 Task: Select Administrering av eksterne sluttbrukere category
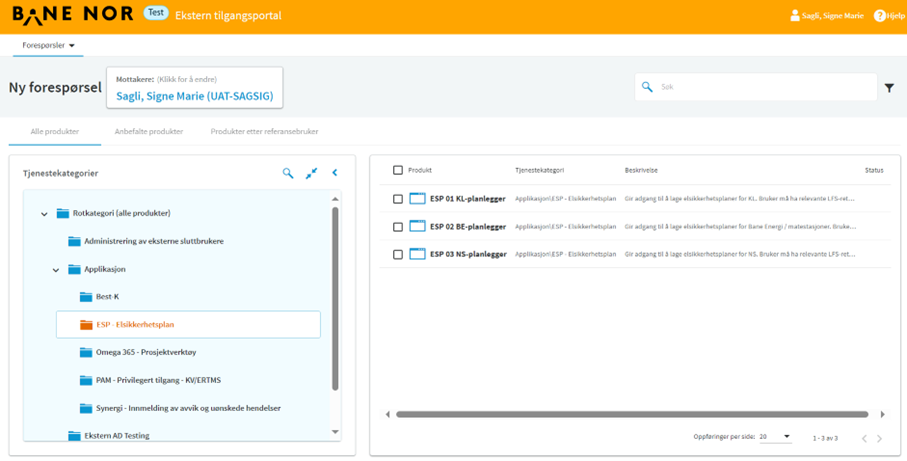coord(154,241)
